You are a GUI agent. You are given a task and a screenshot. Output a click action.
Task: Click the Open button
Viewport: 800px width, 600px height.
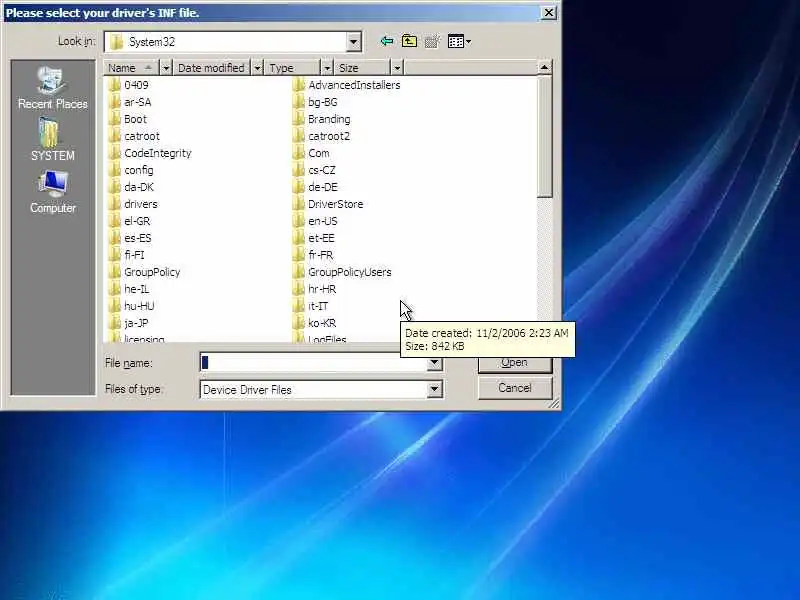515,363
